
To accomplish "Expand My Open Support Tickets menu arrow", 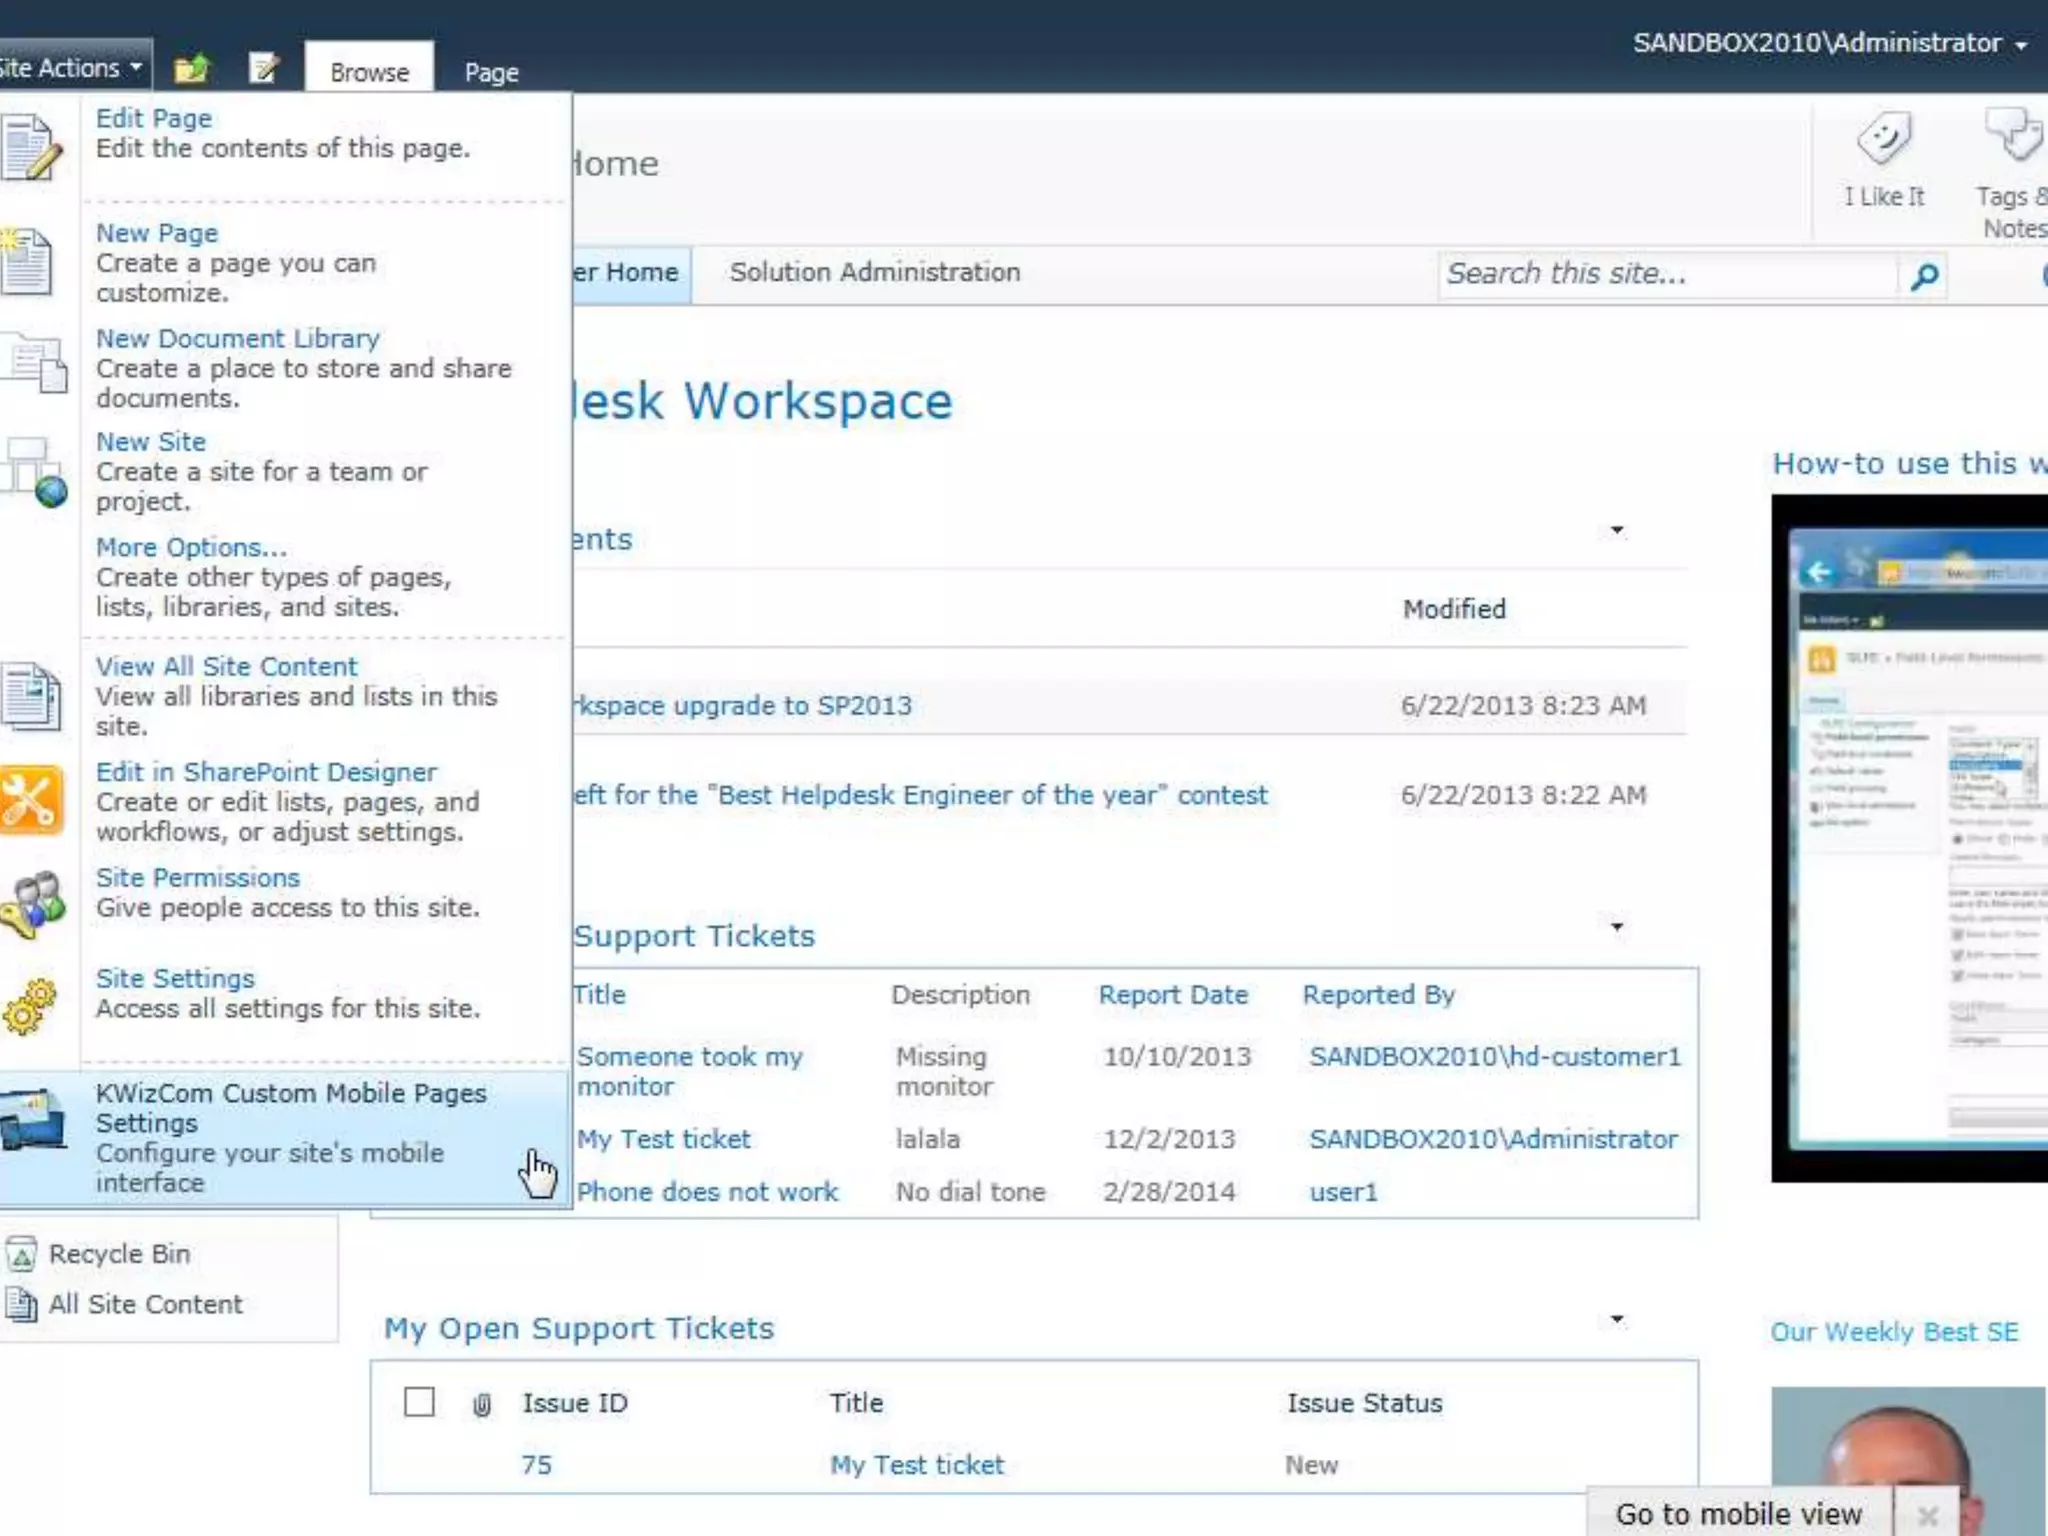I will coord(1617,1320).
